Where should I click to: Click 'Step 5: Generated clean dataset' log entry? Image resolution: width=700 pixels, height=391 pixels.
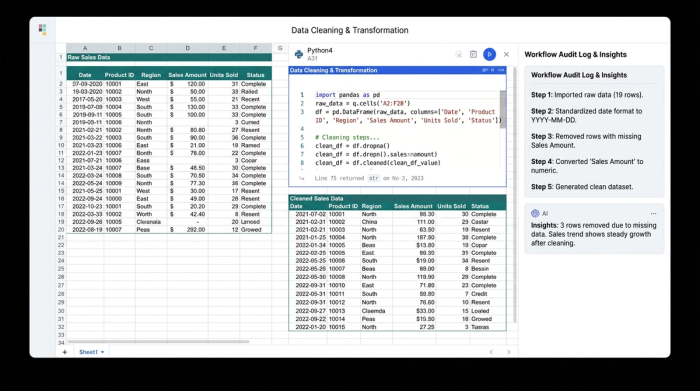pyautogui.click(x=582, y=187)
